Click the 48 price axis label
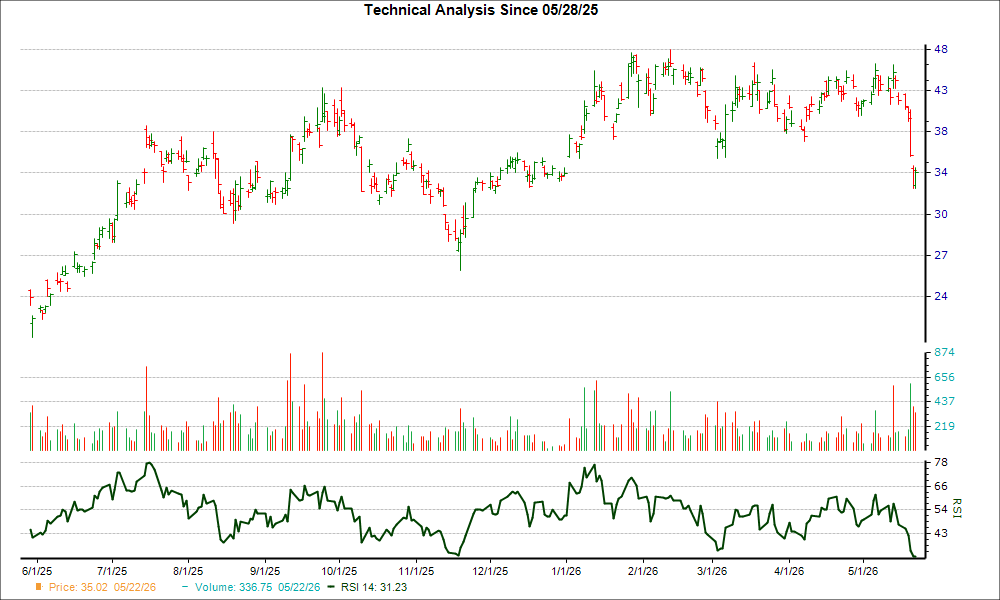The image size is (1000, 600). 941,50
